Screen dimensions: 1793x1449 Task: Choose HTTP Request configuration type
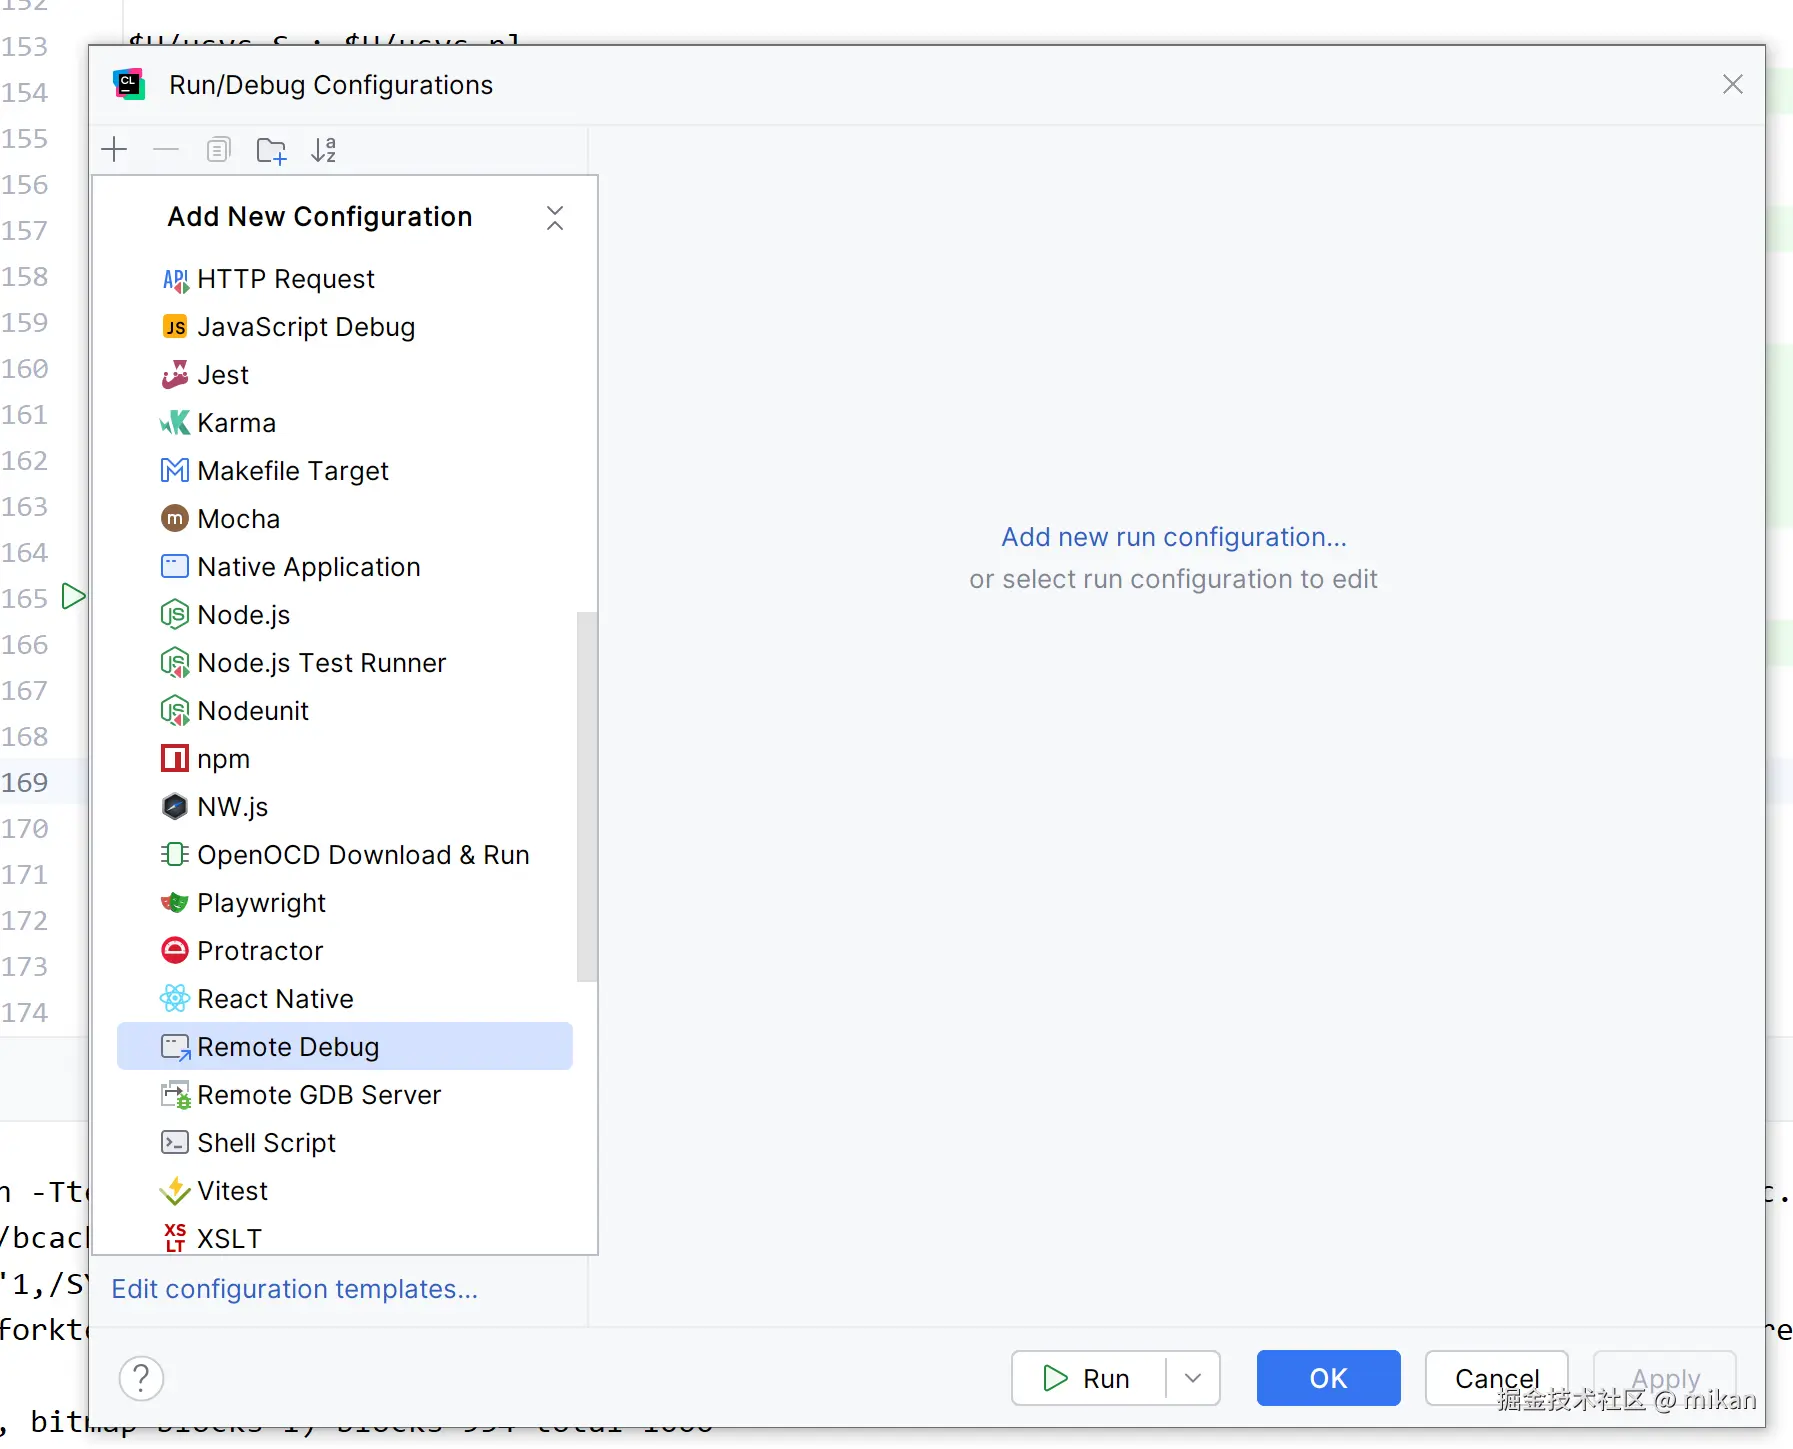click(345, 279)
